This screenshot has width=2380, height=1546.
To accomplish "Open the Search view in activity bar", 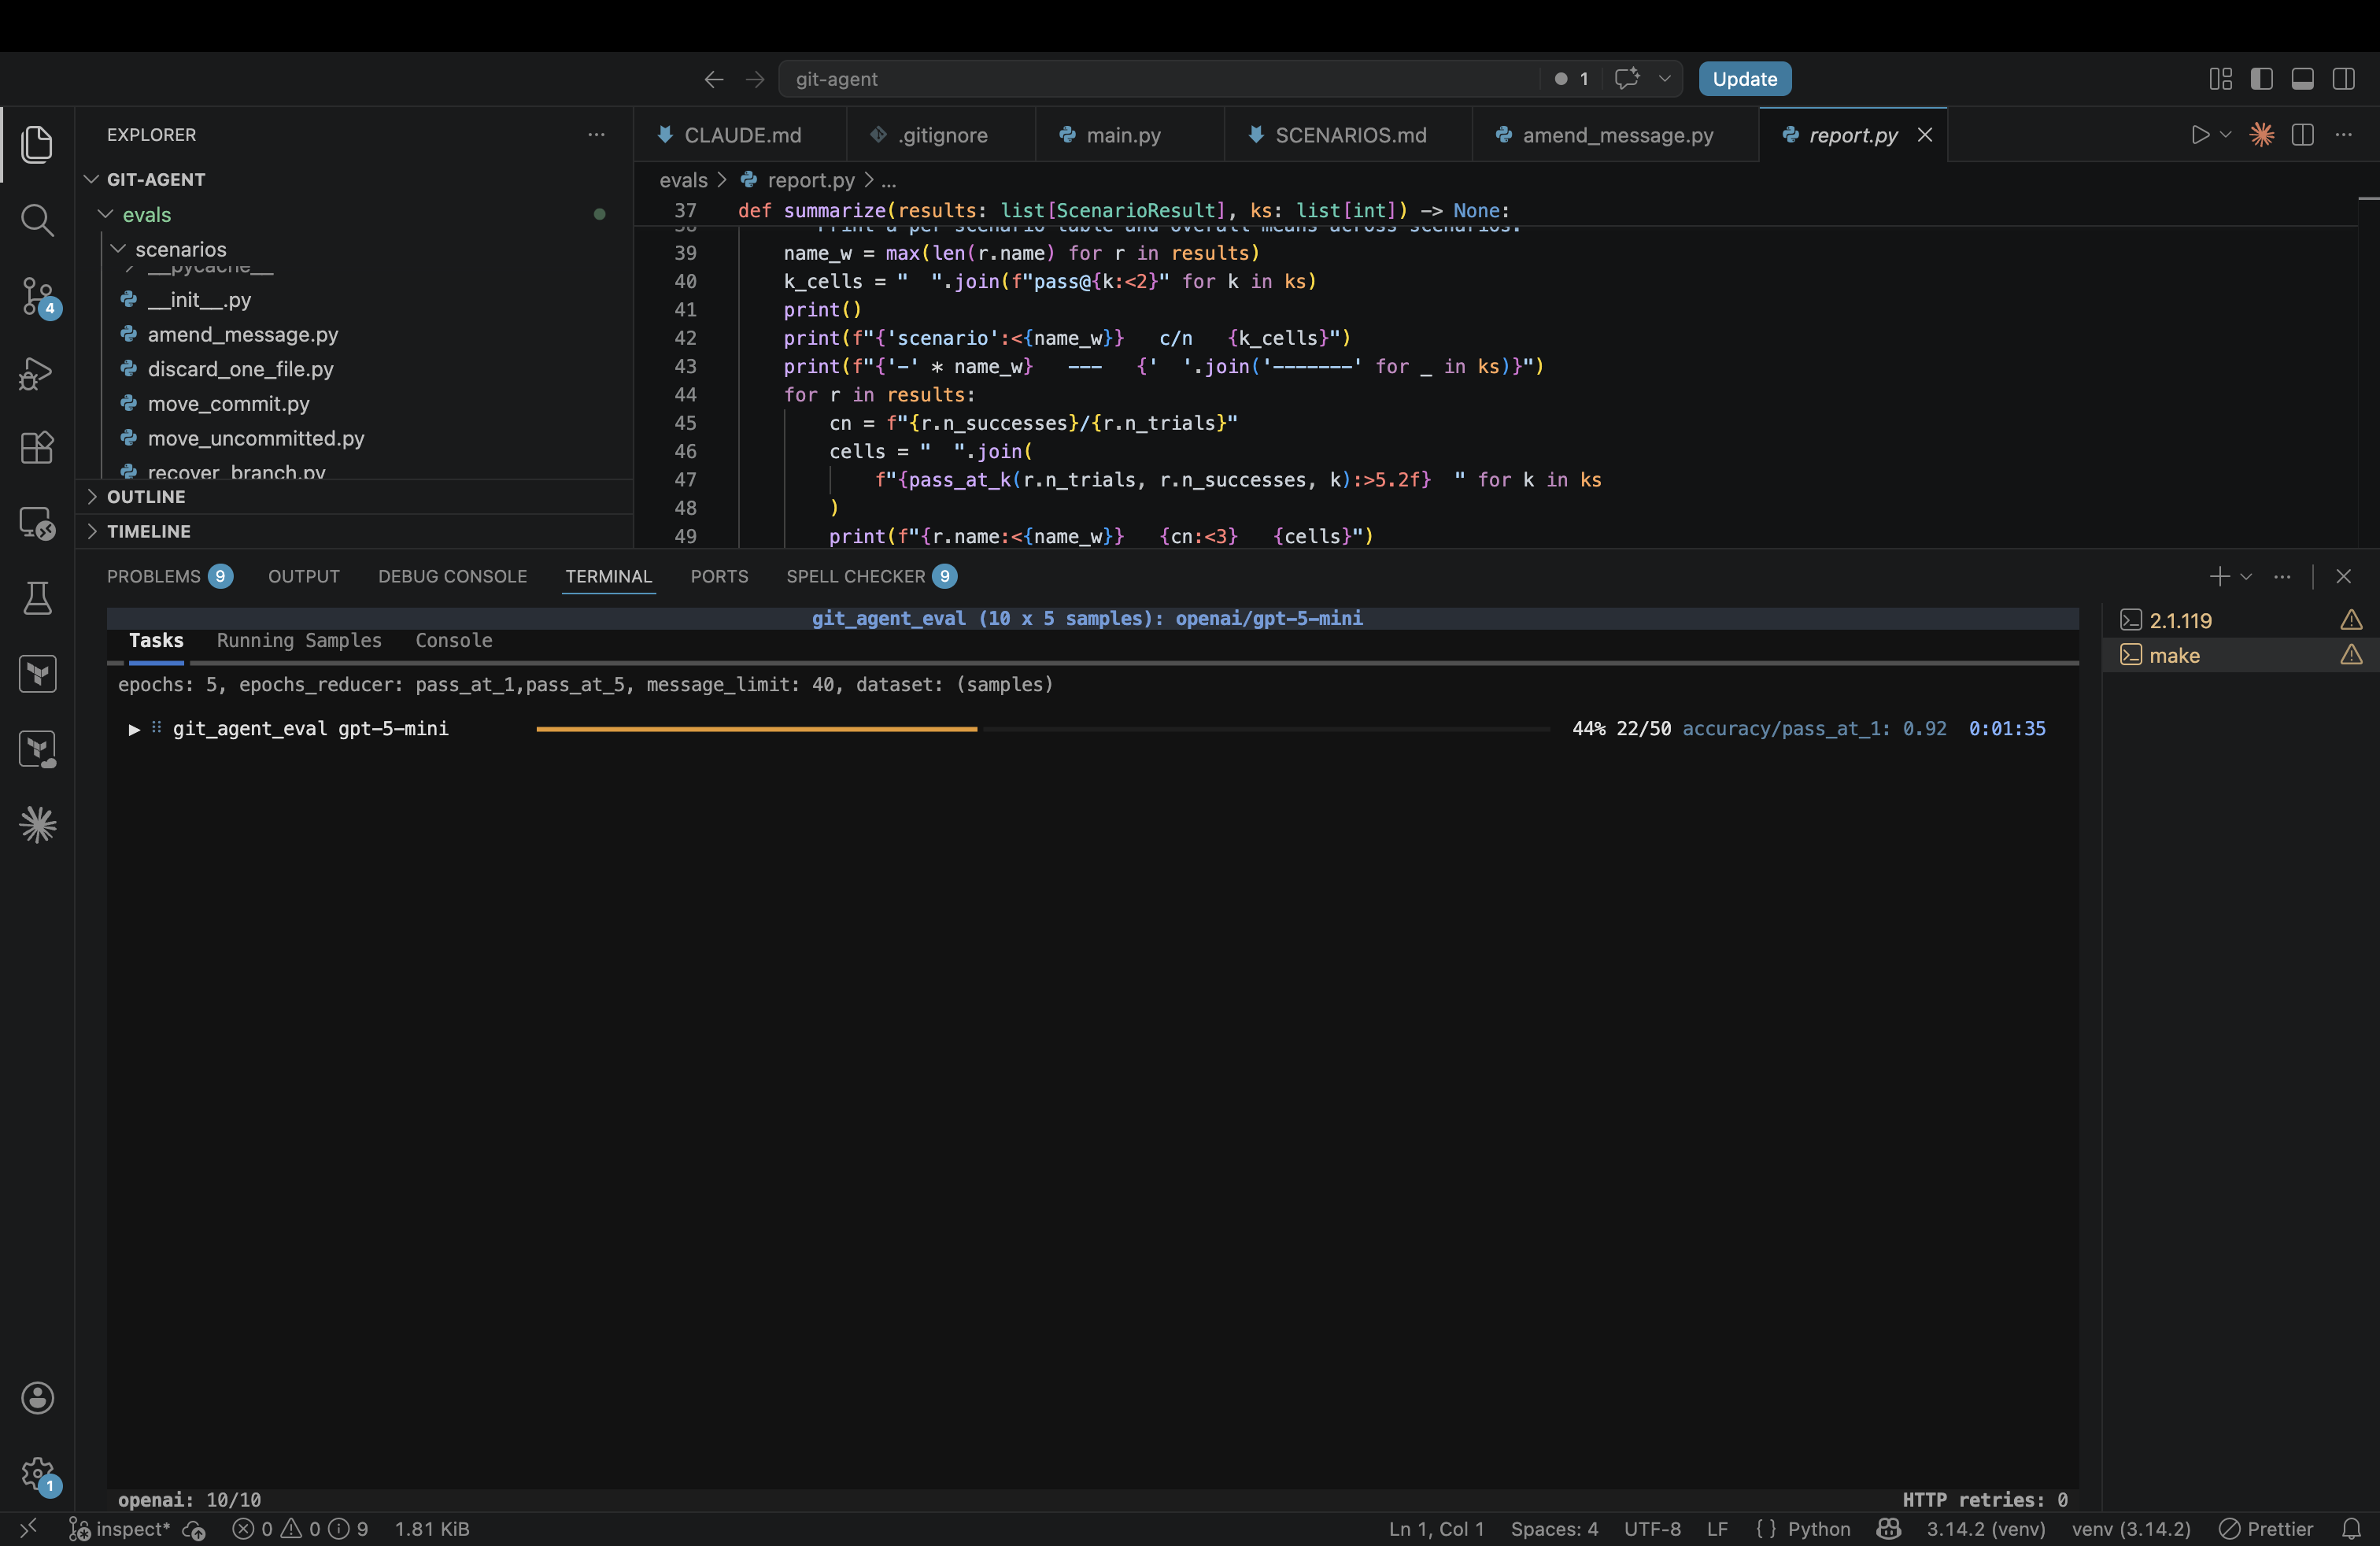I will point(37,220).
